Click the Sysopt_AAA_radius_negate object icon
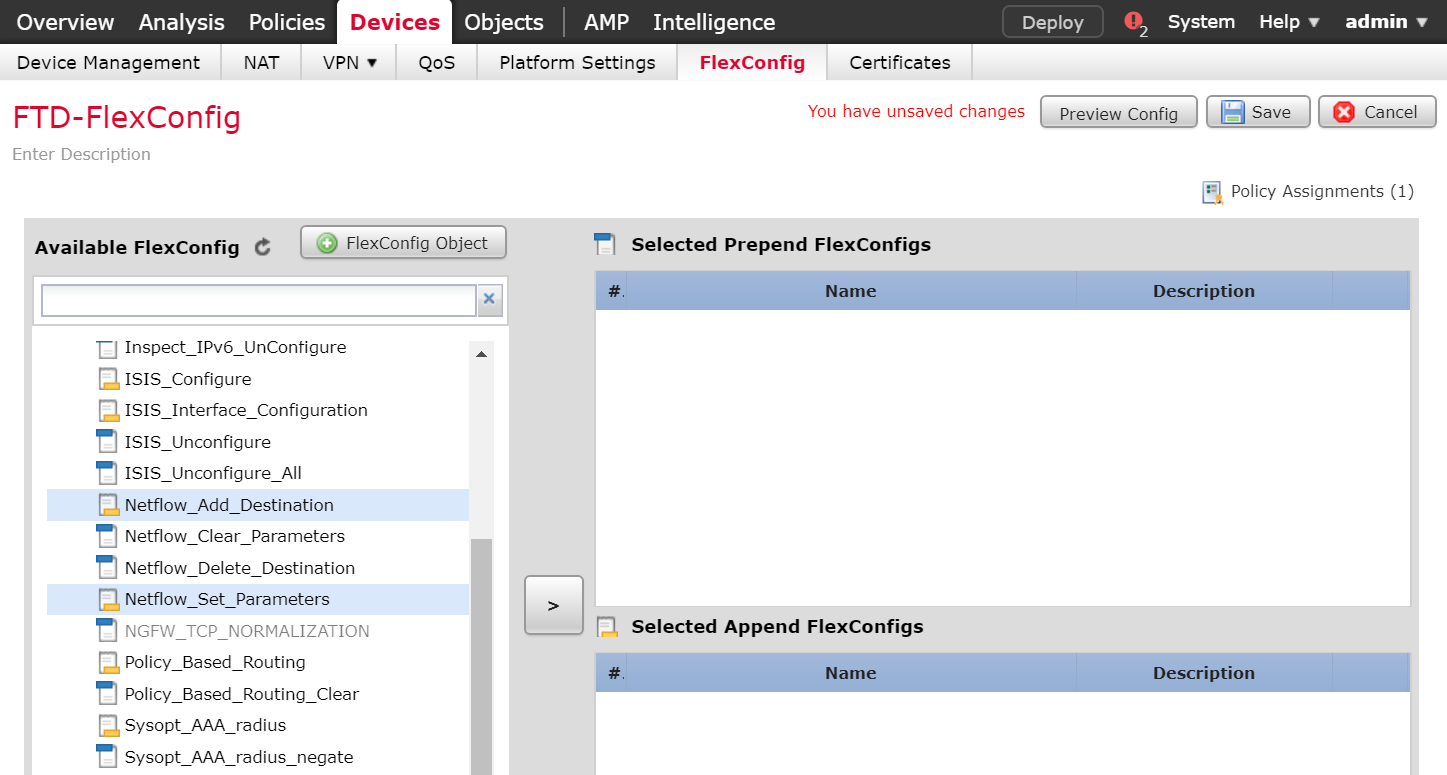The width and height of the screenshot is (1447, 775). 107,757
